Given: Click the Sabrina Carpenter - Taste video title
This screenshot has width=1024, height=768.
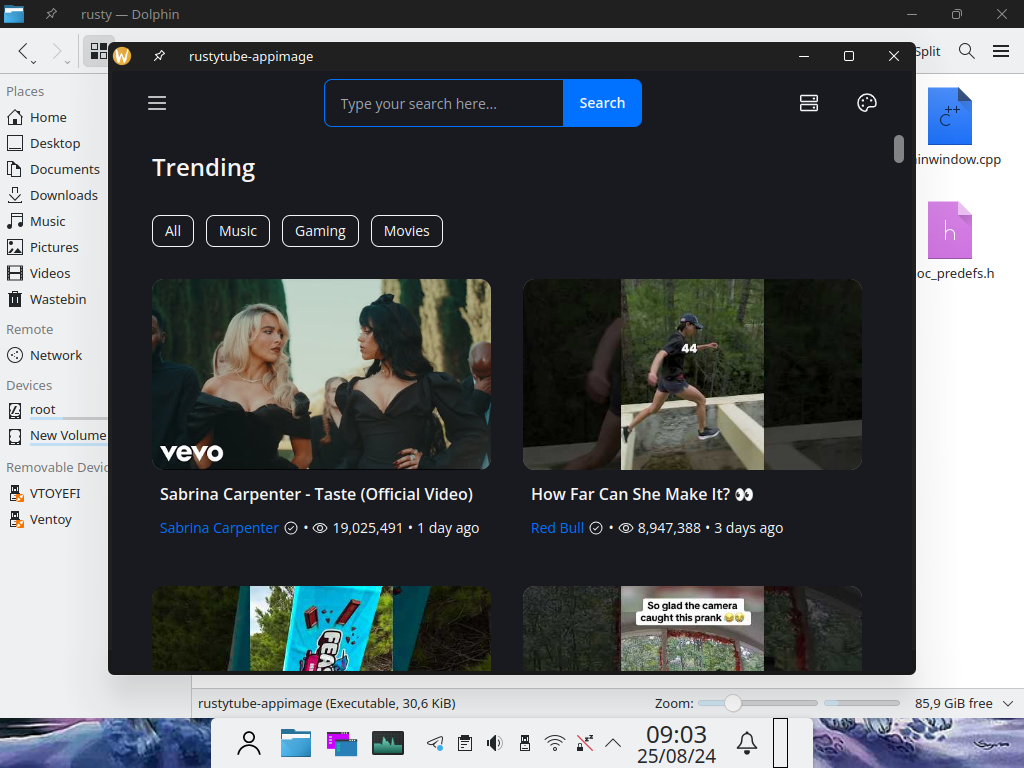Looking at the screenshot, I should [316, 494].
